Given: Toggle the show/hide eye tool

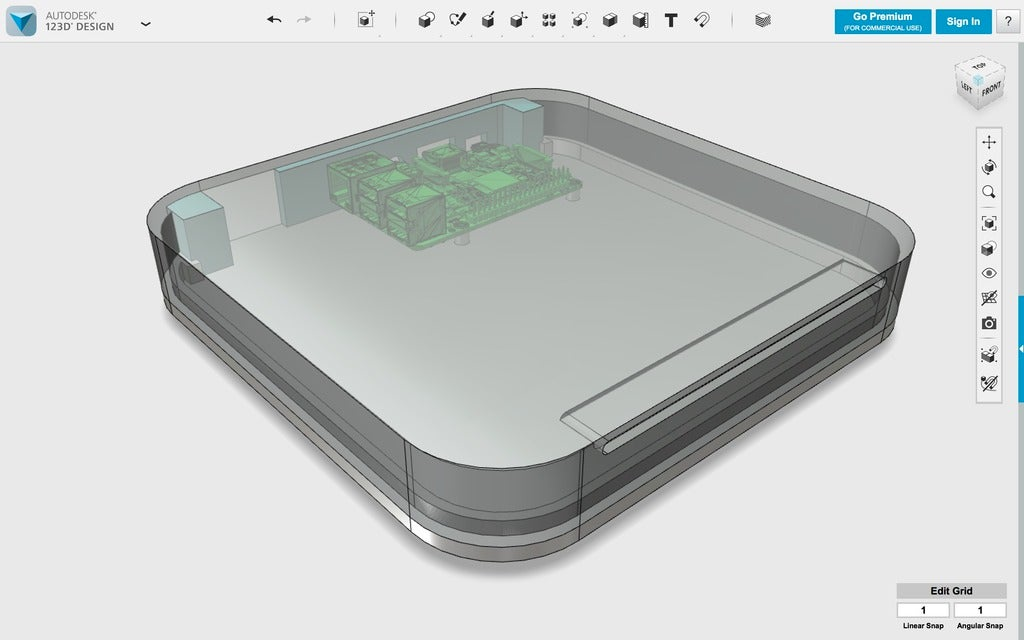Looking at the screenshot, I should click(989, 273).
